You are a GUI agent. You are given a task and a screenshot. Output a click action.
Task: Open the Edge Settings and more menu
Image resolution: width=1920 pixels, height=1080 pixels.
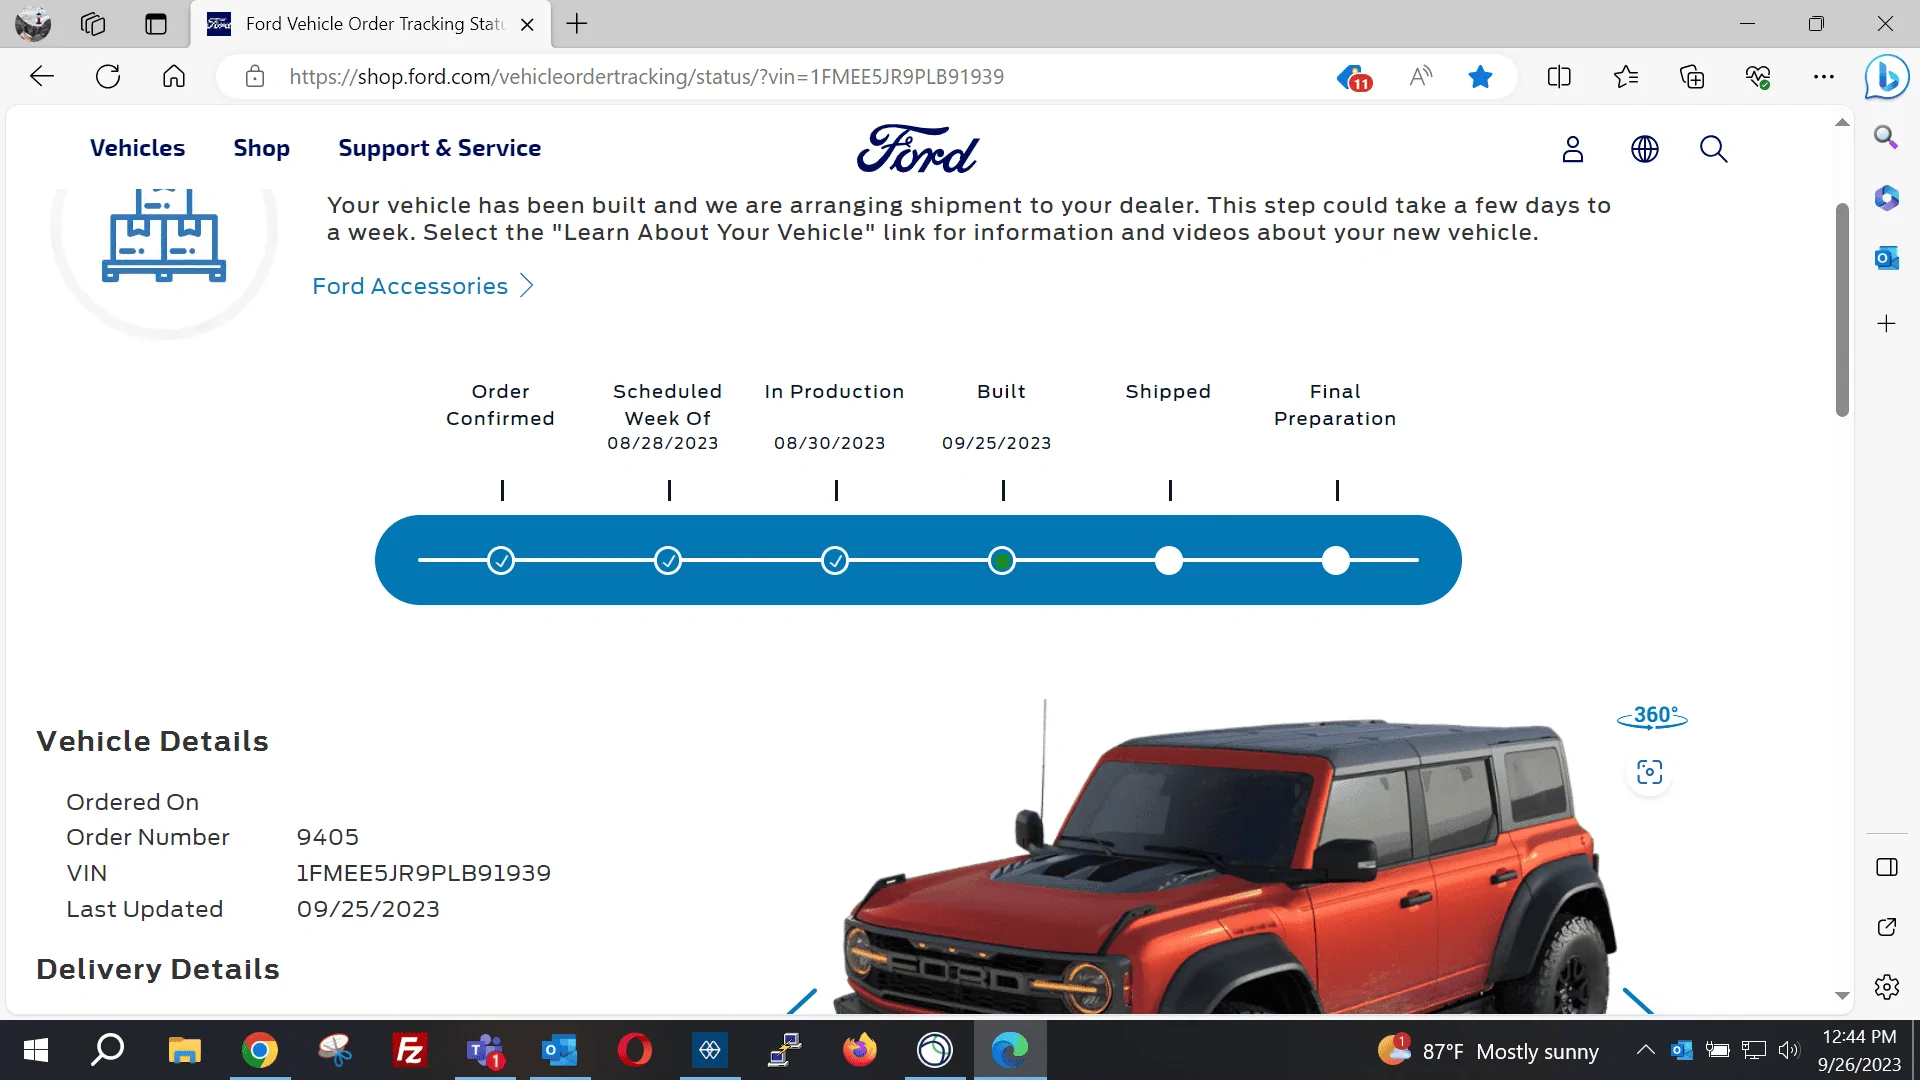1824,77
